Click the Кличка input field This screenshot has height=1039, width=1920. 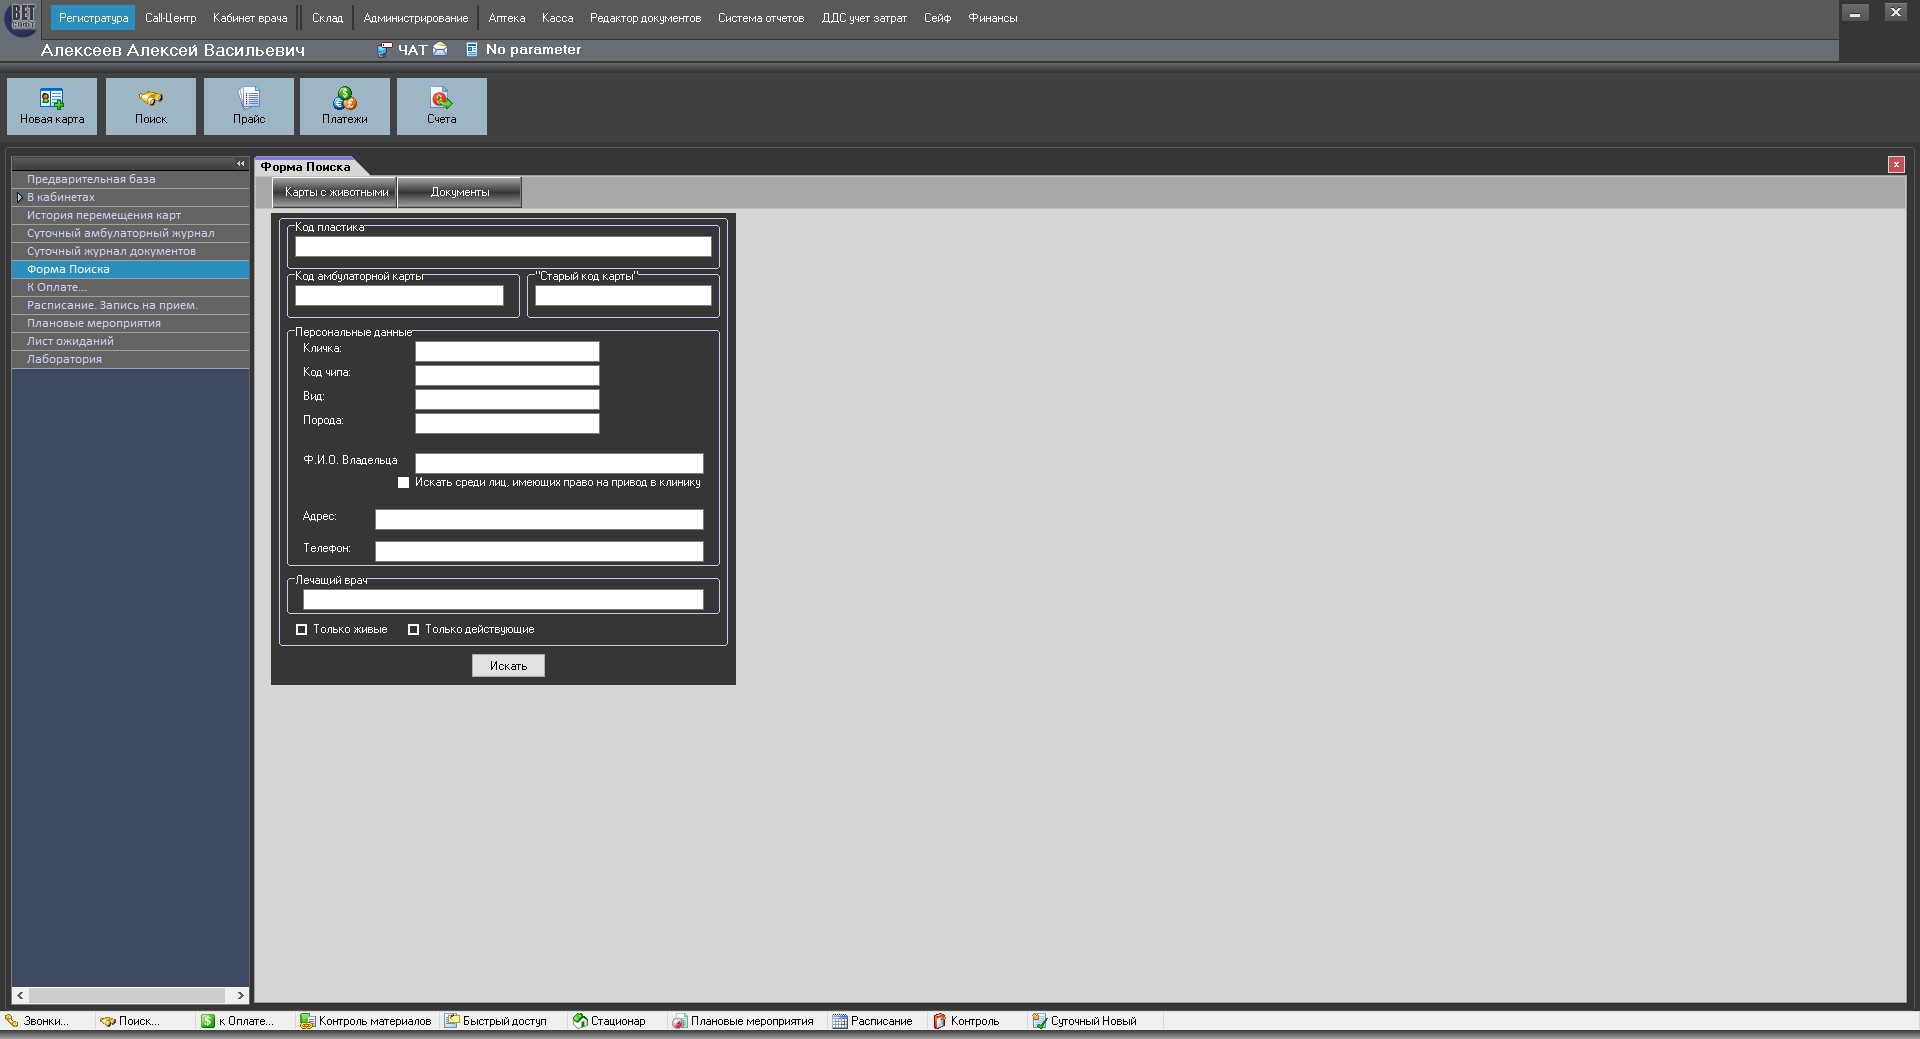(x=507, y=352)
